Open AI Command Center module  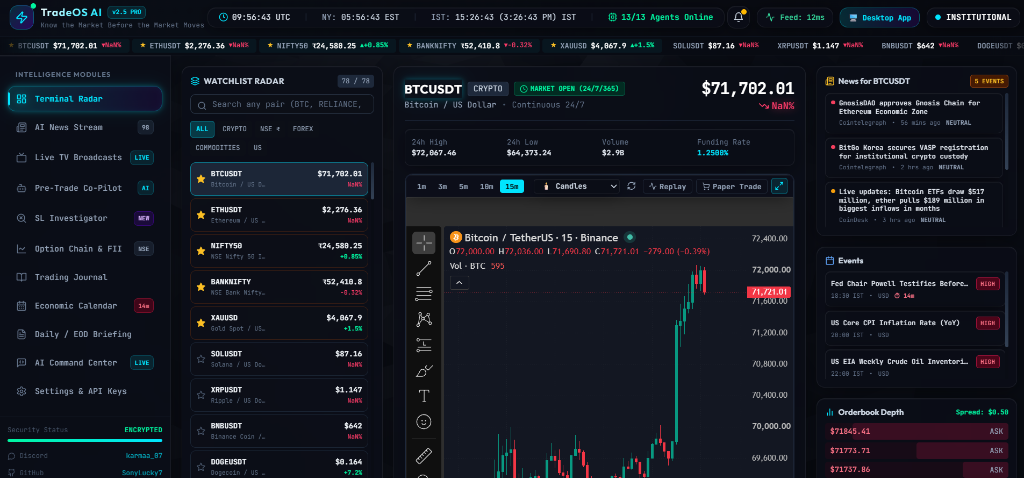85,362
